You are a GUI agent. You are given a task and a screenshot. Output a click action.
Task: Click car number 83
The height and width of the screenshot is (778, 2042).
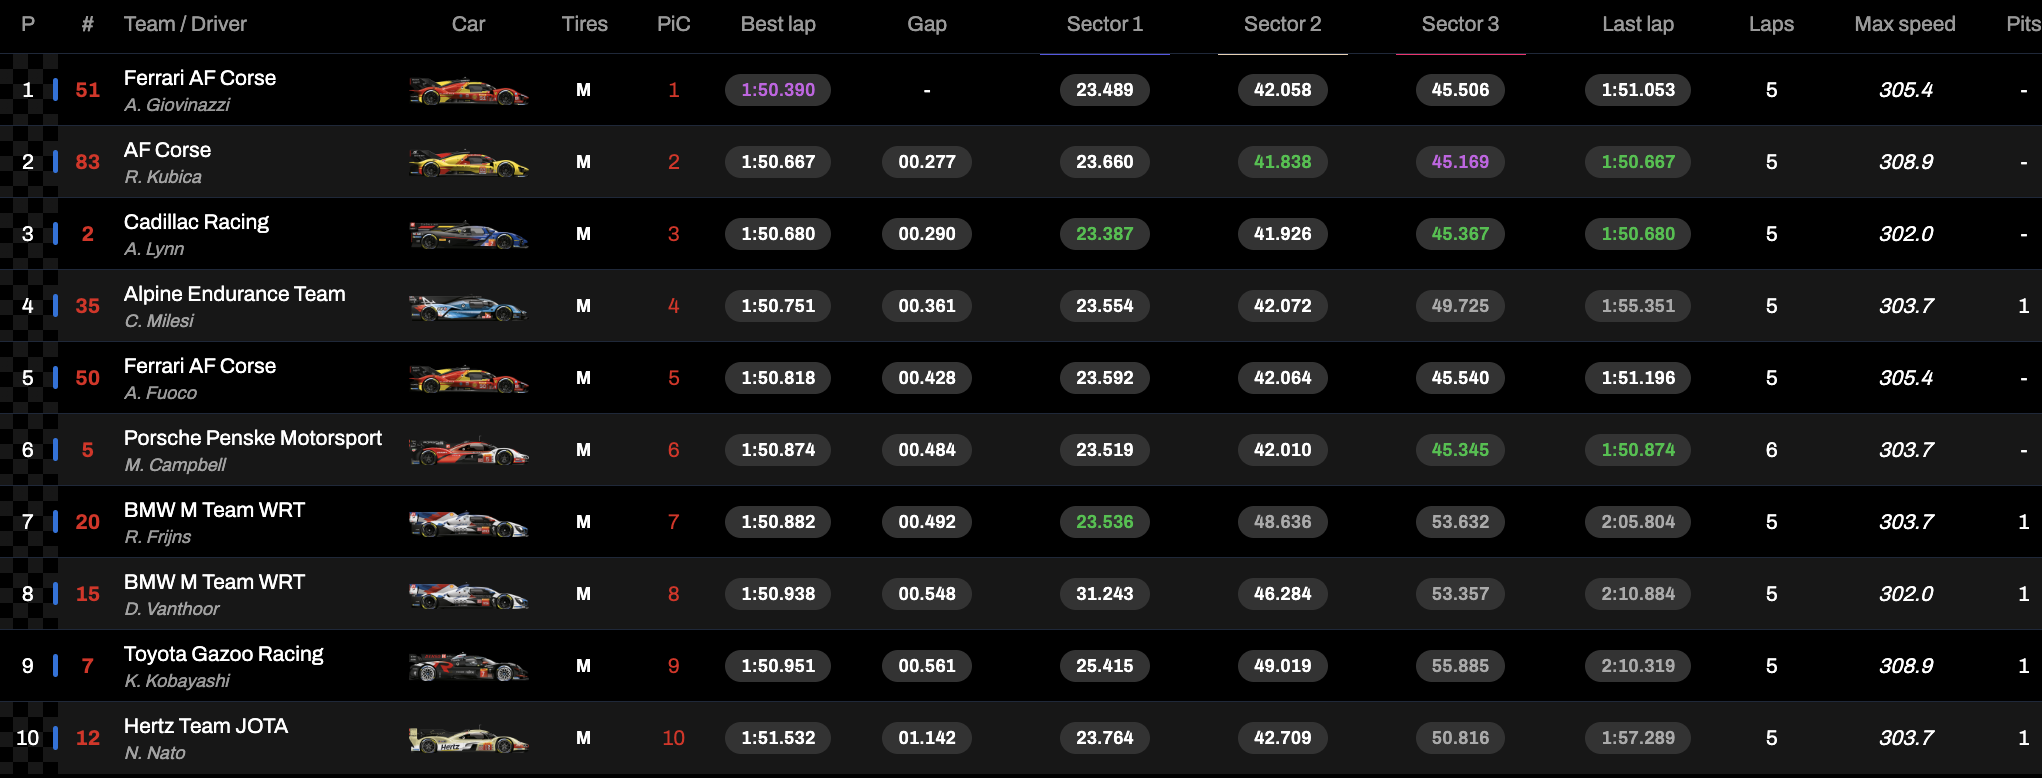[88, 162]
